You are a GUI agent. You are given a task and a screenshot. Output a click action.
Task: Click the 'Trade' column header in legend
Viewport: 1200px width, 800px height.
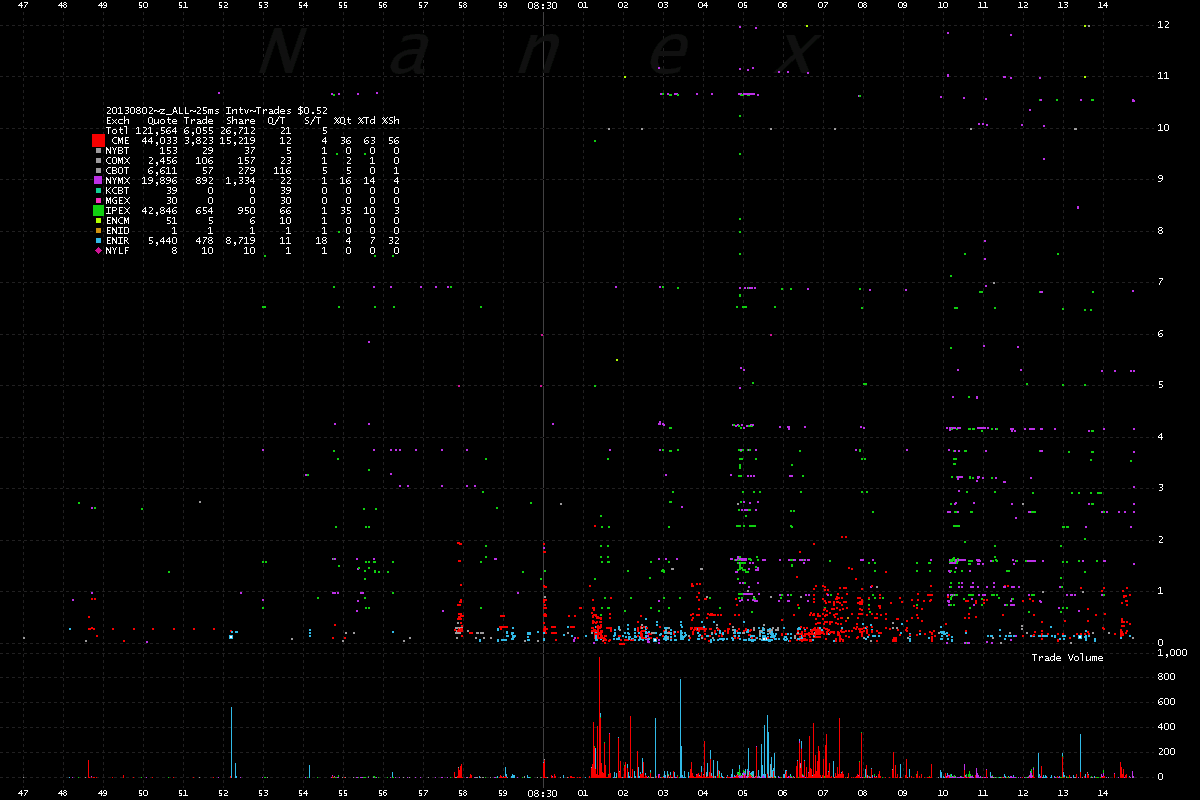(199, 121)
